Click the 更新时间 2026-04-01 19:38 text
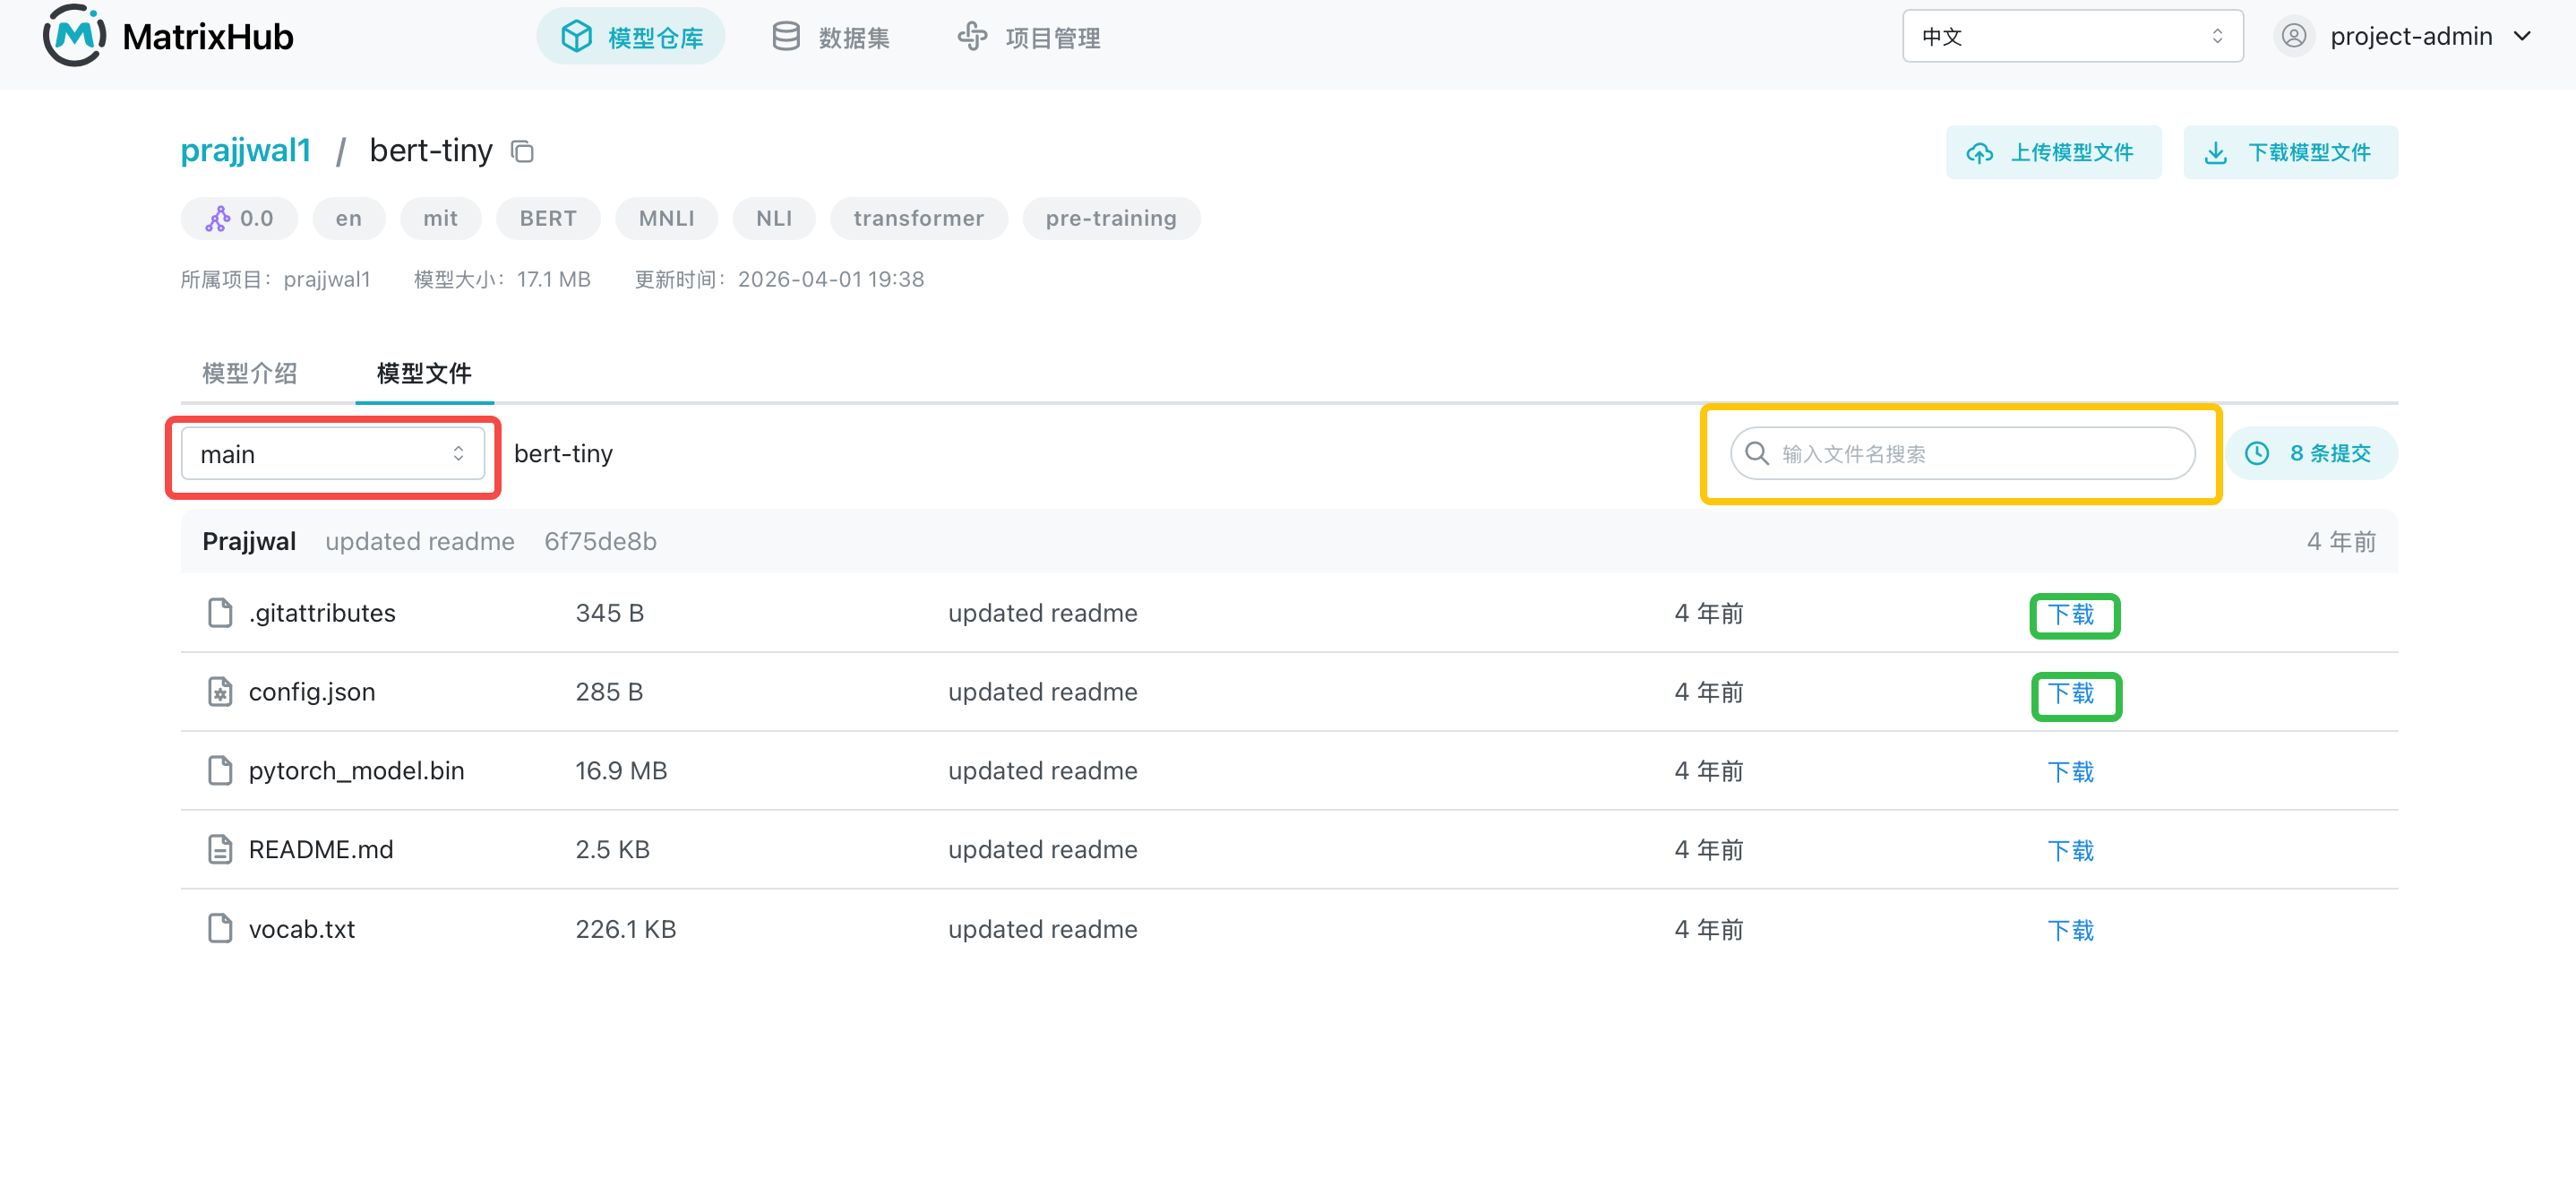Viewport: 2576px width, 1195px height. [779, 279]
